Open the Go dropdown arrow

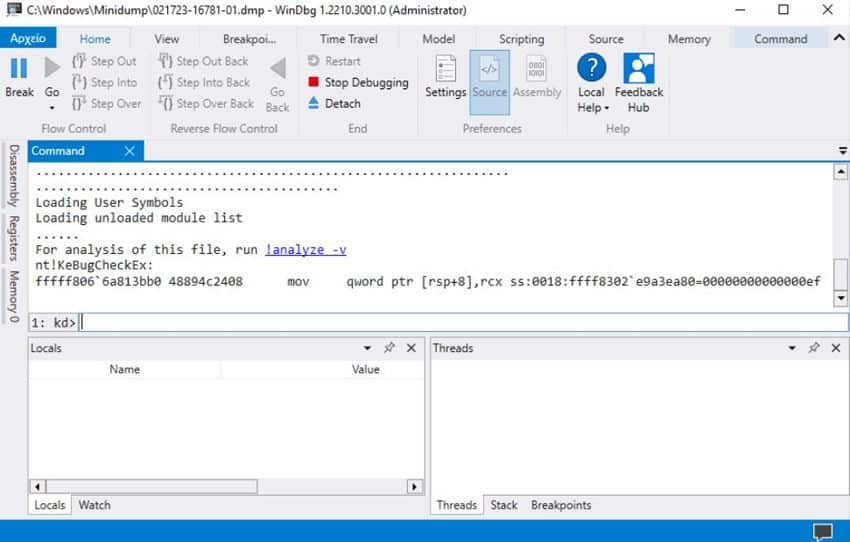tap(52, 108)
